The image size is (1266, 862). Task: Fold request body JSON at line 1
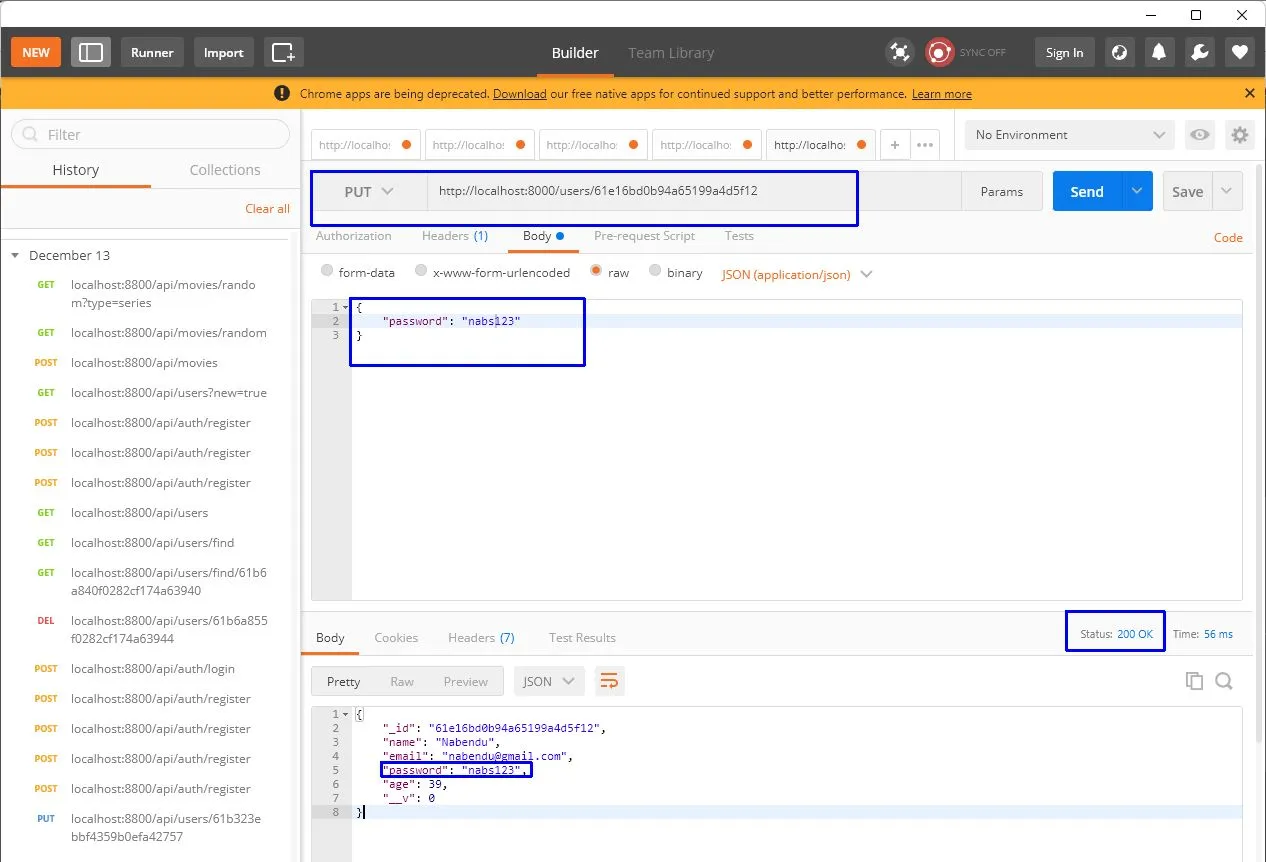(x=346, y=307)
